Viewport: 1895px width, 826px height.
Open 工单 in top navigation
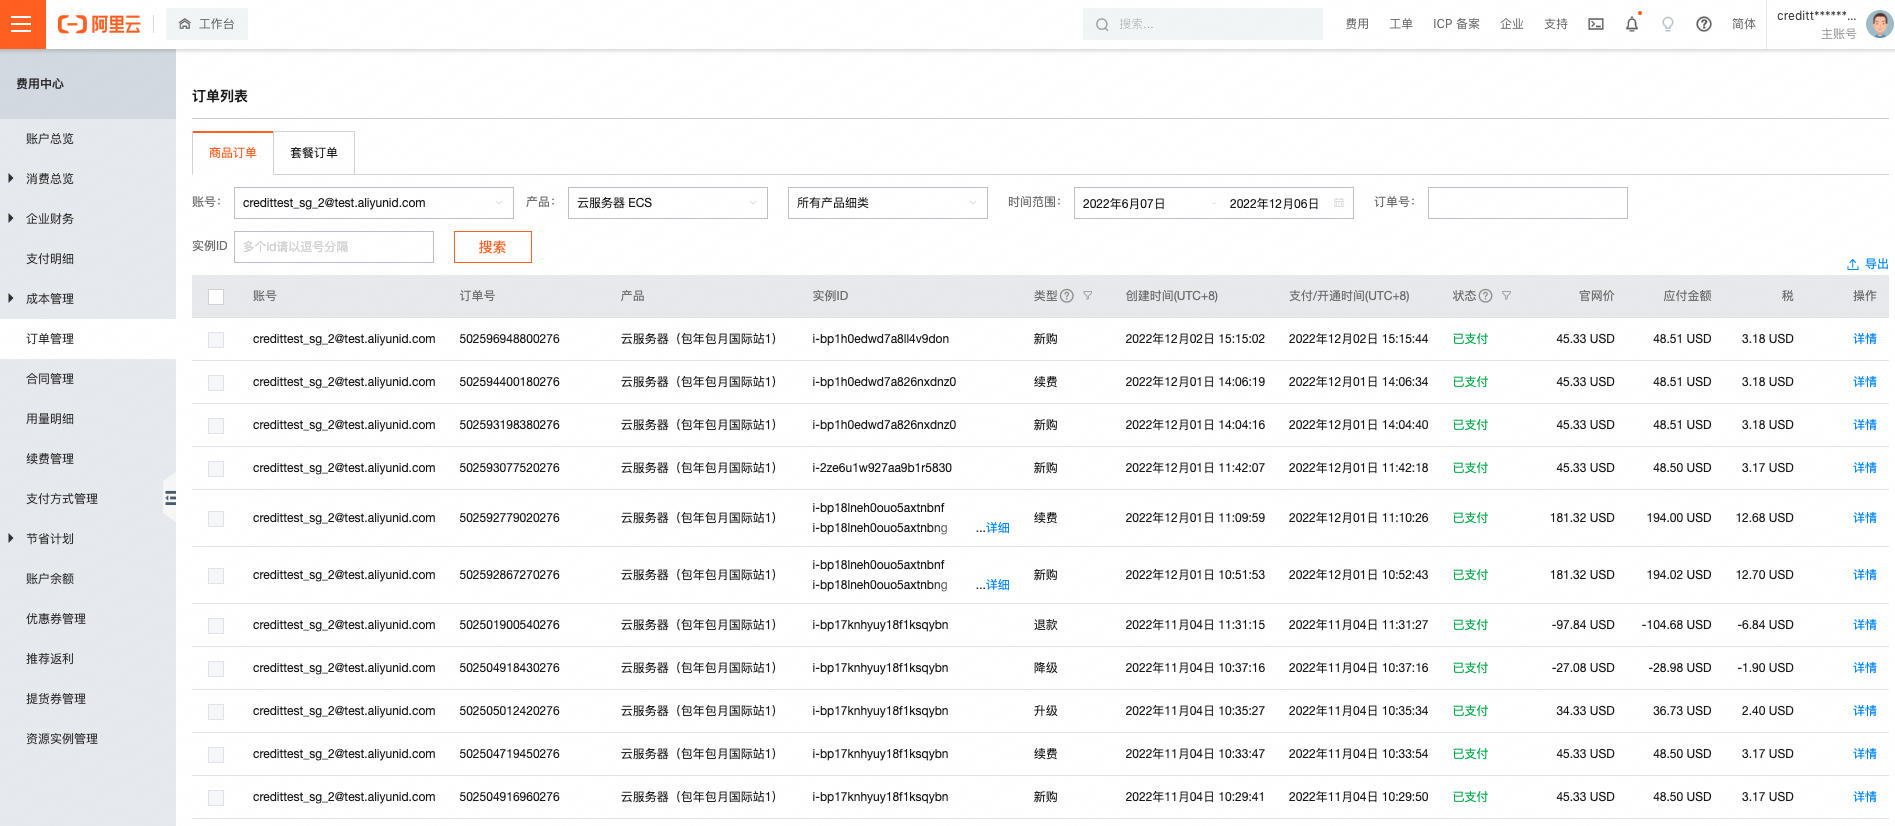[x=1401, y=24]
